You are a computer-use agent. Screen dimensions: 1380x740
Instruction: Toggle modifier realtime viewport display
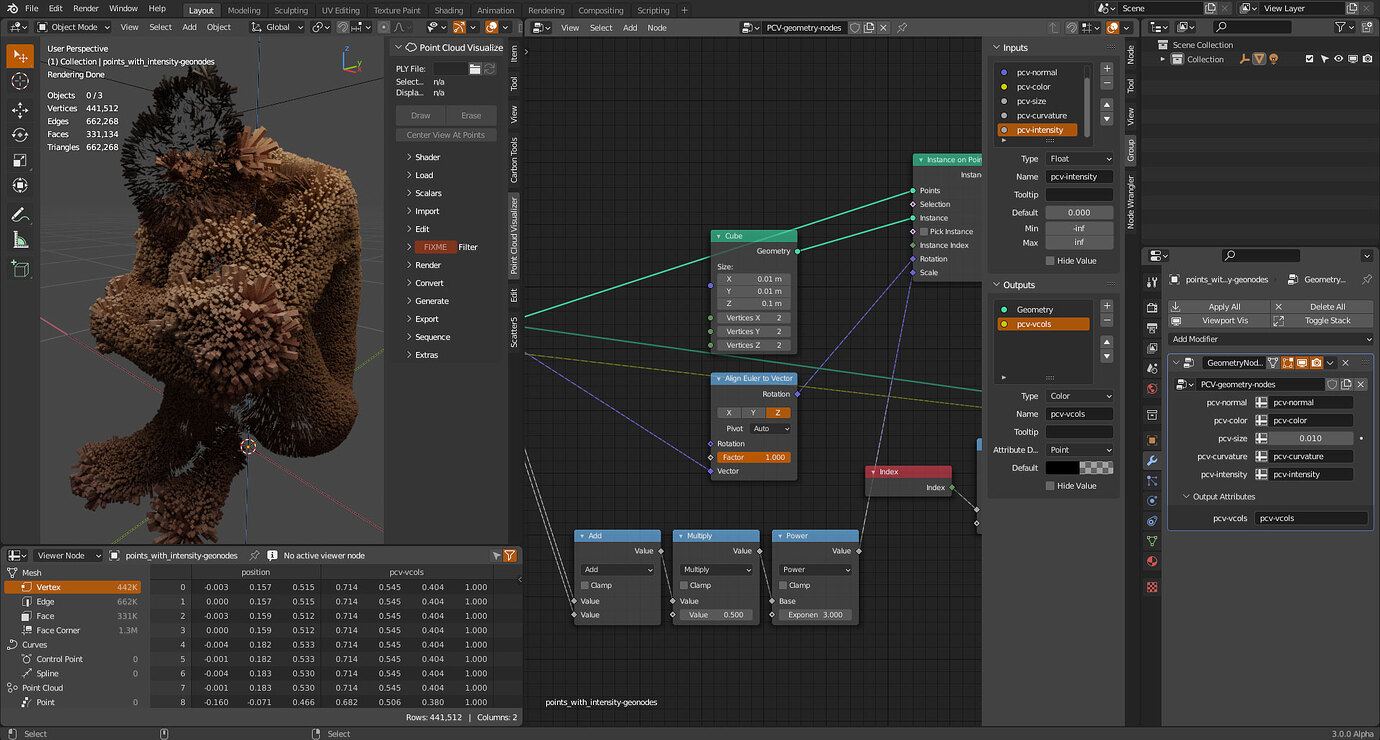pyautogui.click(x=1302, y=363)
